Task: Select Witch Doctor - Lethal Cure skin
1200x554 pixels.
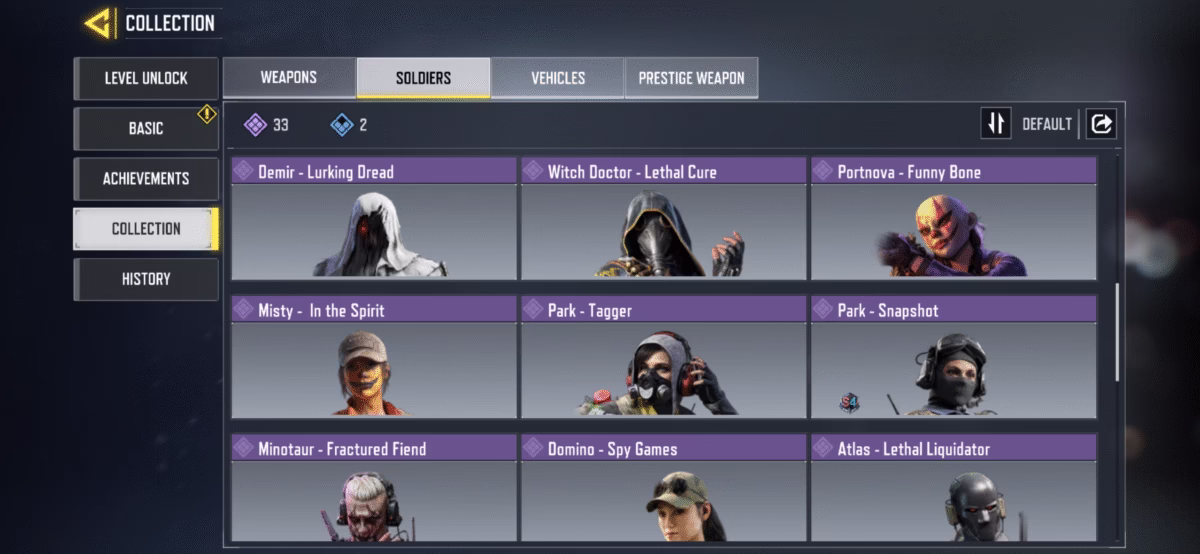Action: (x=663, y=218)
